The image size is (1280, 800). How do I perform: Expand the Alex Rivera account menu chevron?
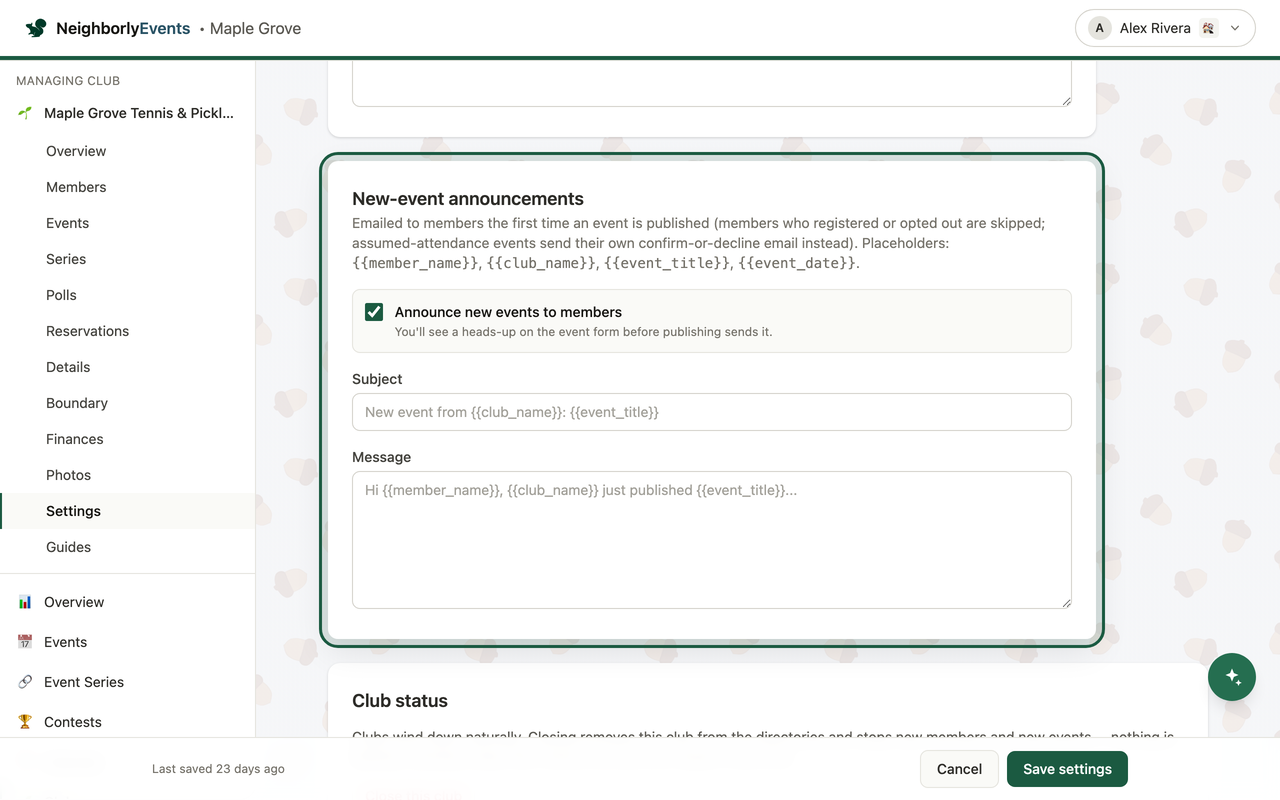click(x=1235, y=28)
